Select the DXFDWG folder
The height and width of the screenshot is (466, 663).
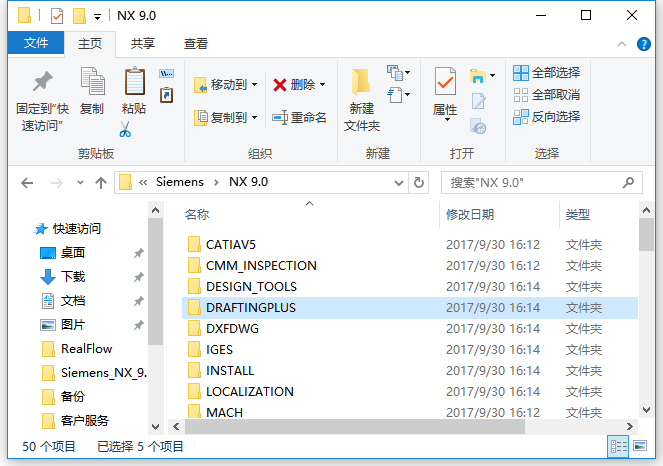tap(410, 329)
